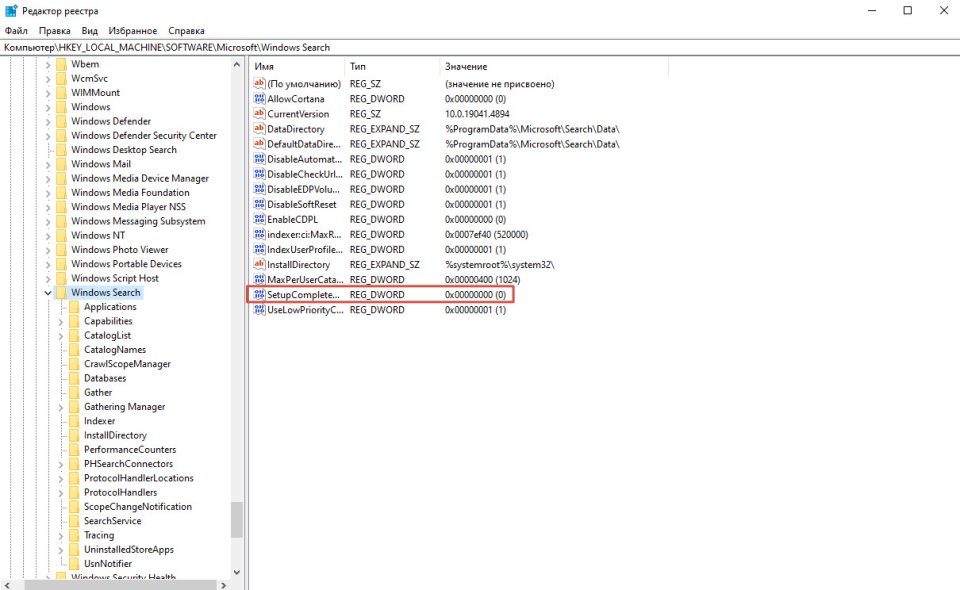
Task: Click the tree pane vertical scrollbar thumb
Action: (237, 520)
